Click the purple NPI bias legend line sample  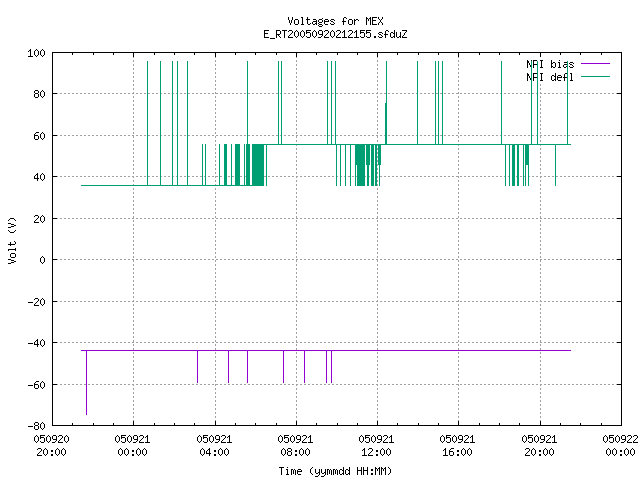[595, 64]
